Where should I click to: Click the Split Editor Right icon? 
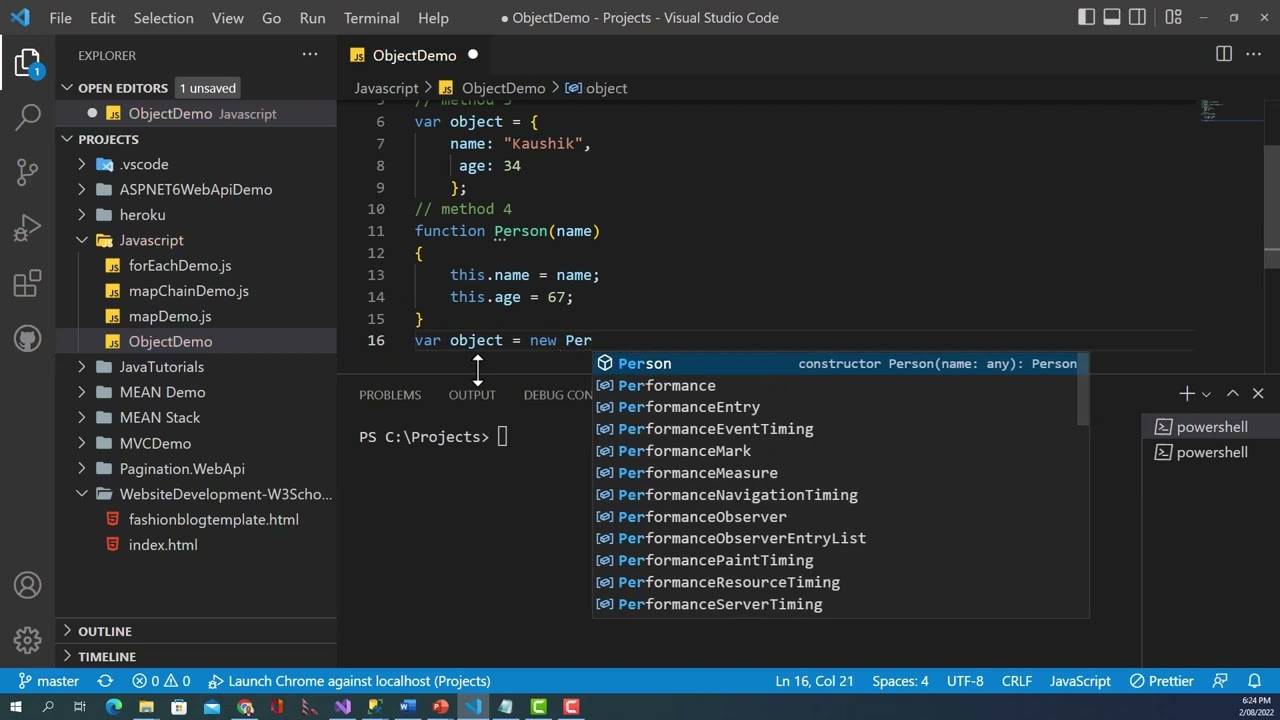point(1224,54)
